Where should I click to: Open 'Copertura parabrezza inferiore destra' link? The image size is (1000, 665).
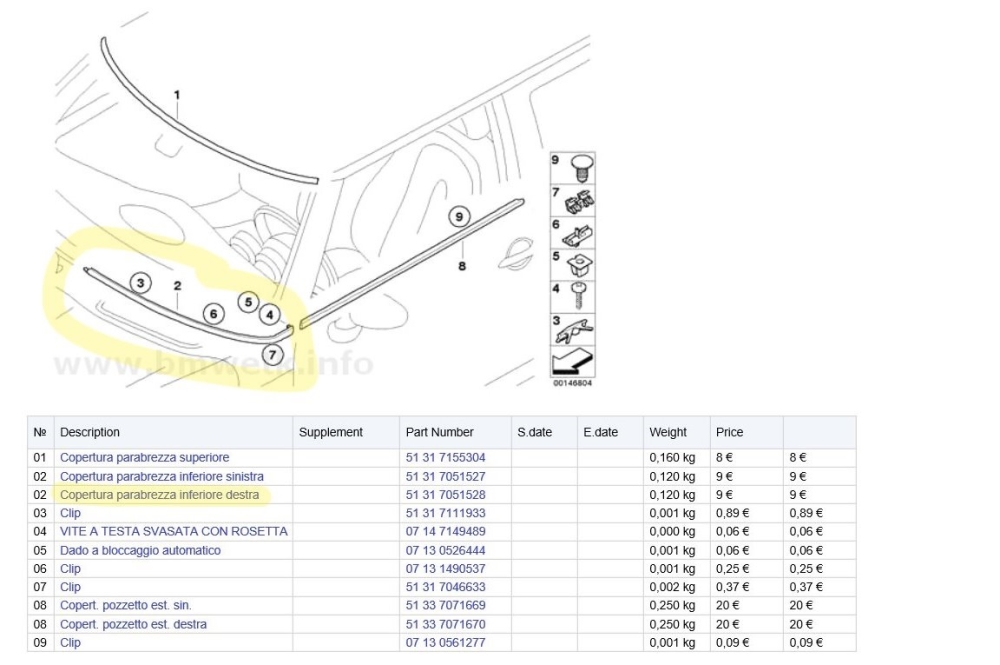159,495
